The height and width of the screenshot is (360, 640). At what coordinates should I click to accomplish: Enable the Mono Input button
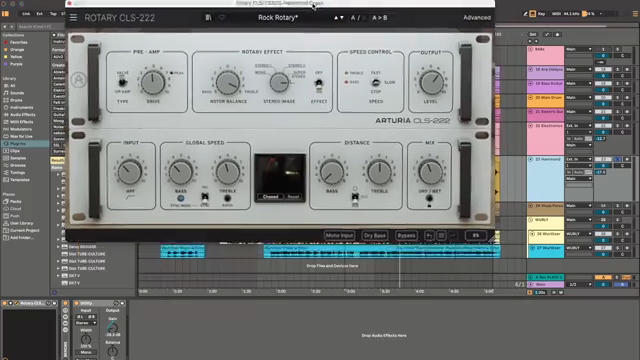tap(340, 236)
